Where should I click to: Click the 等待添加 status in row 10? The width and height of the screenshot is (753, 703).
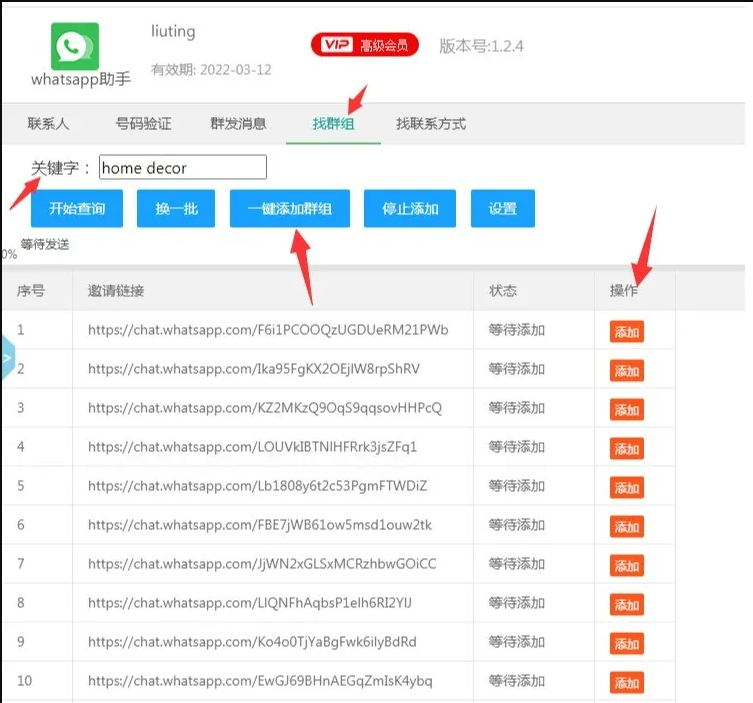(516, 680)
